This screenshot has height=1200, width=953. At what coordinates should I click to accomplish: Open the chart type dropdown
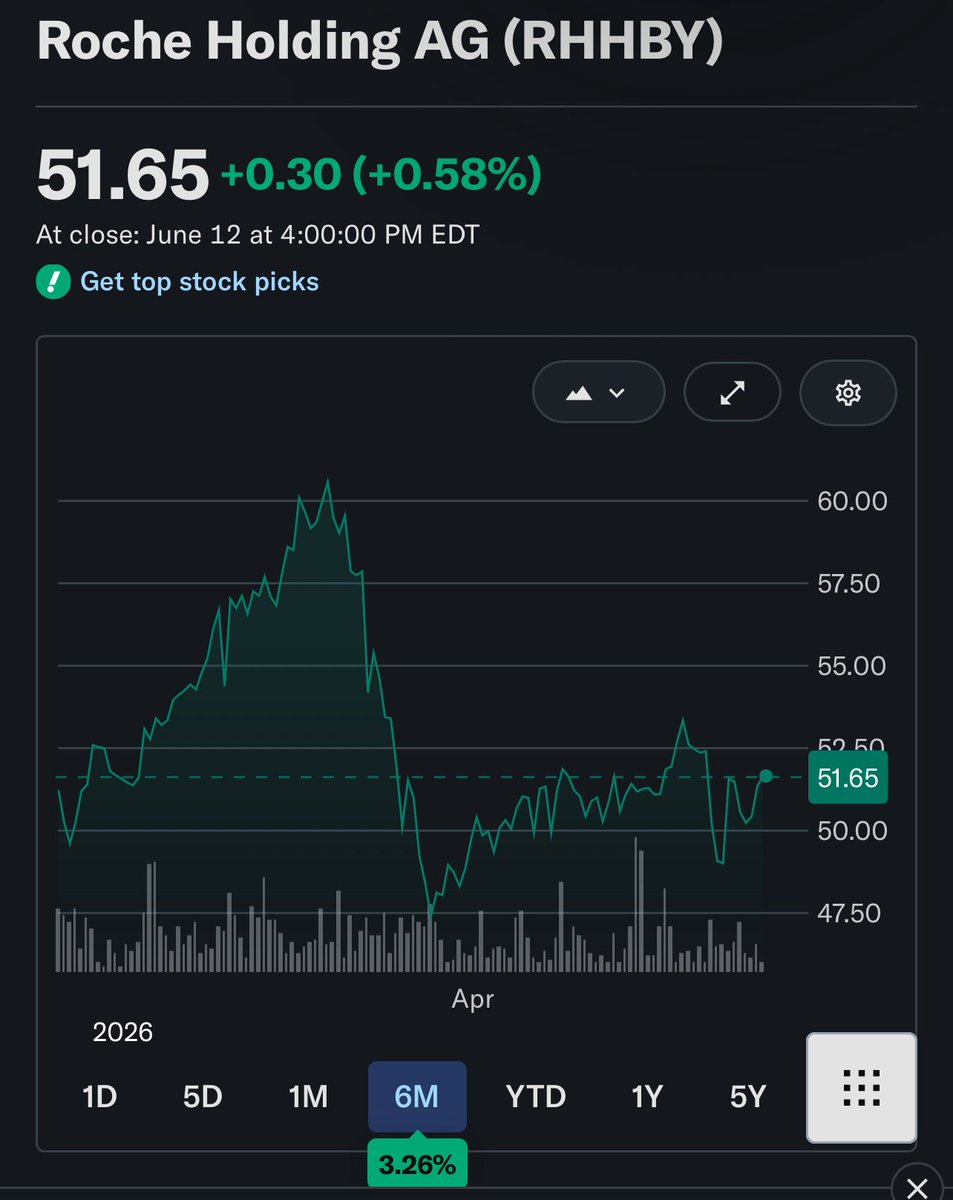pyautogui.click(x=598, y=392)
